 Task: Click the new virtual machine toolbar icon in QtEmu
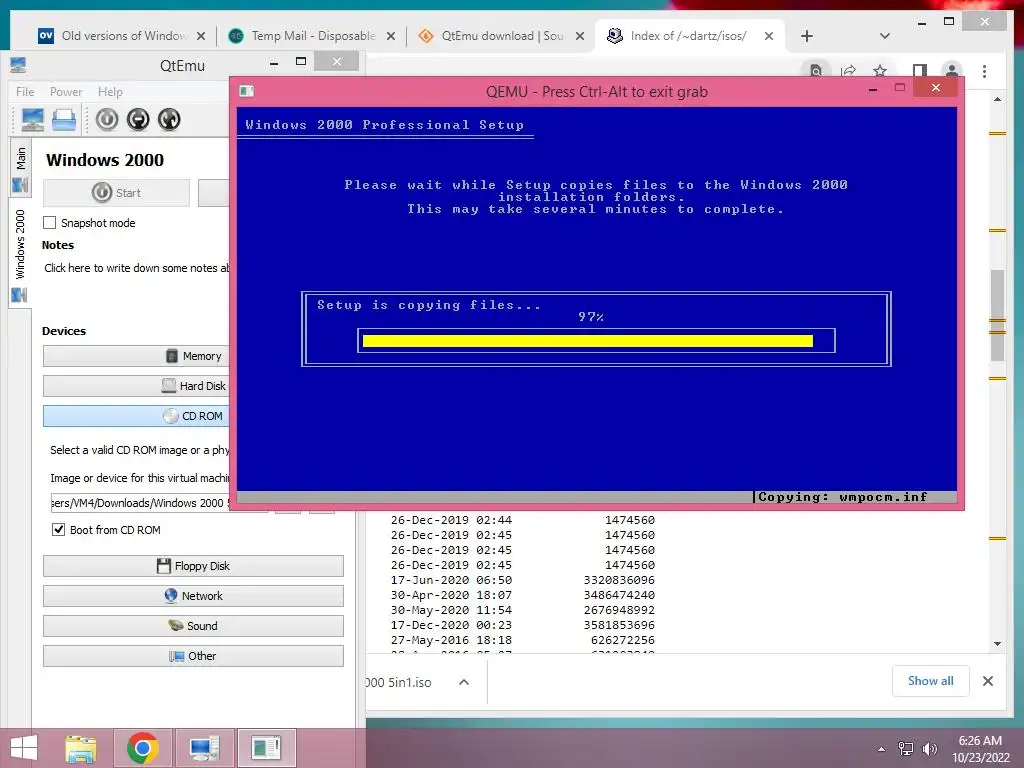[x=33, y=120]
